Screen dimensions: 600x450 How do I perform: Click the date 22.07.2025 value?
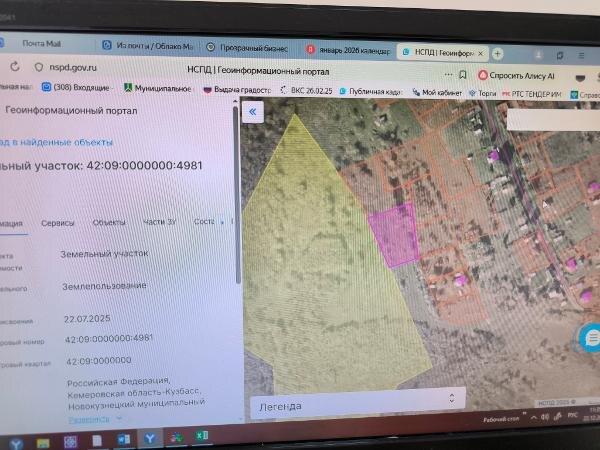click(x=87, y=318)
